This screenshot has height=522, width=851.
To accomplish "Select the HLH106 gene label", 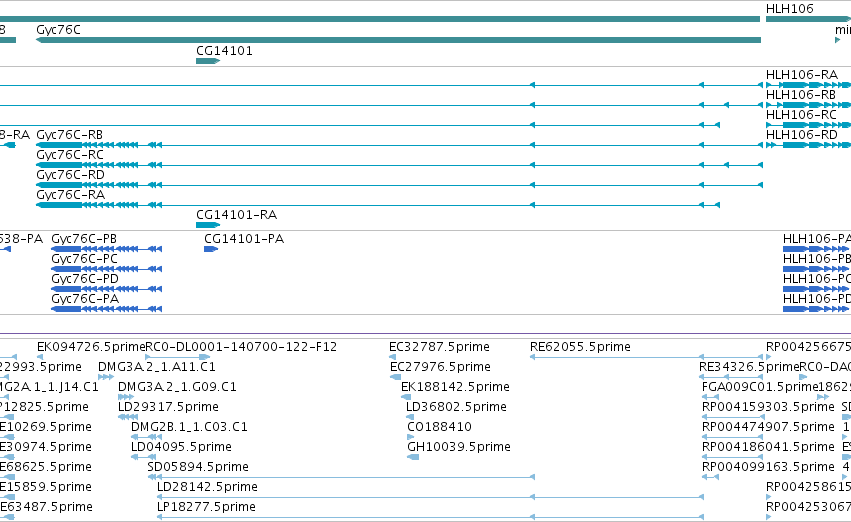I will (x=790, y=9).
